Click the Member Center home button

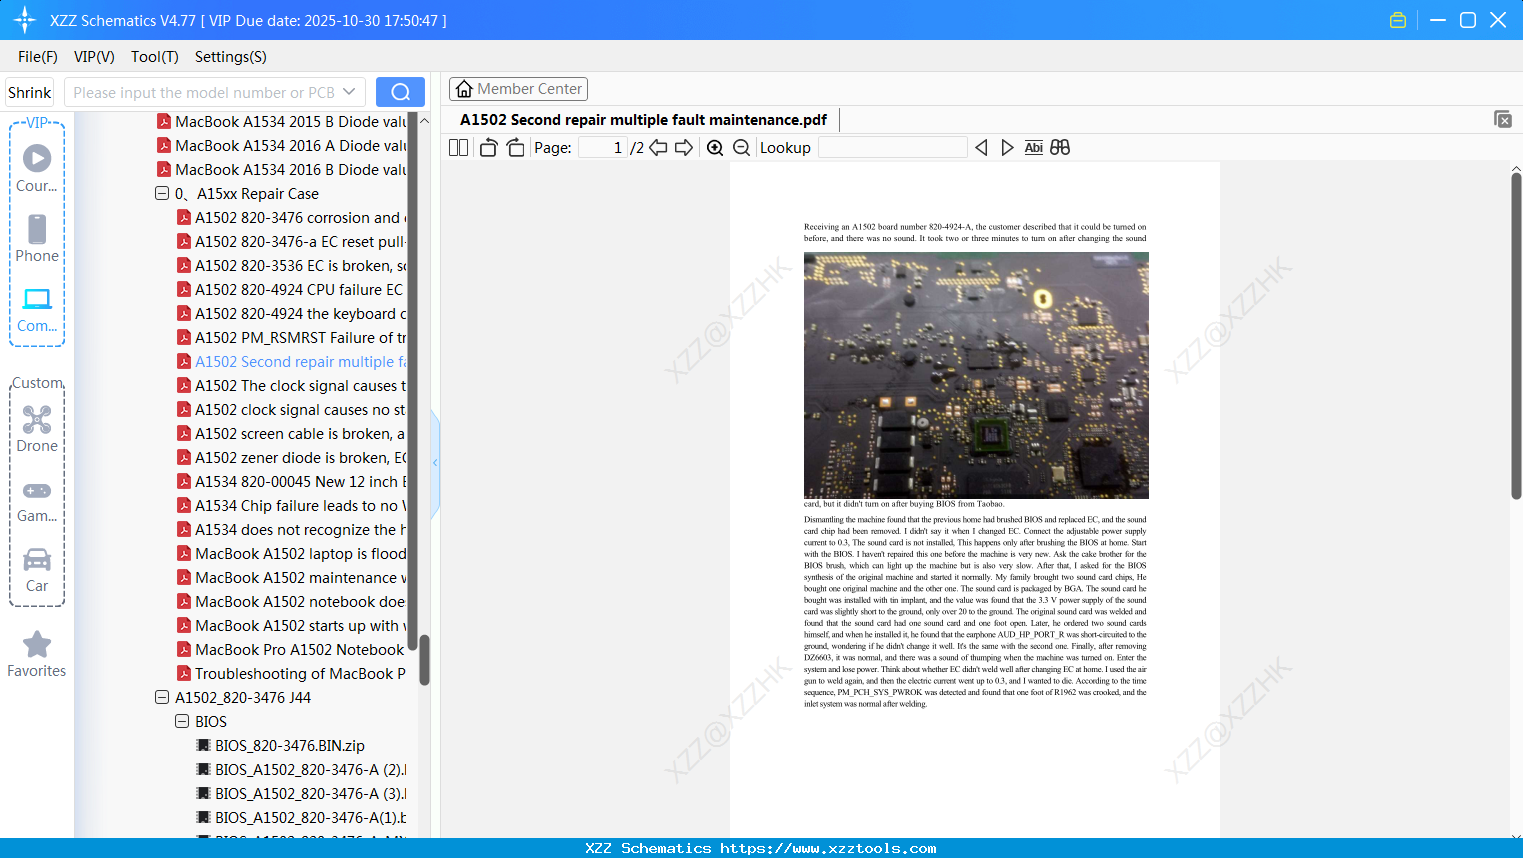pos(518,89)
